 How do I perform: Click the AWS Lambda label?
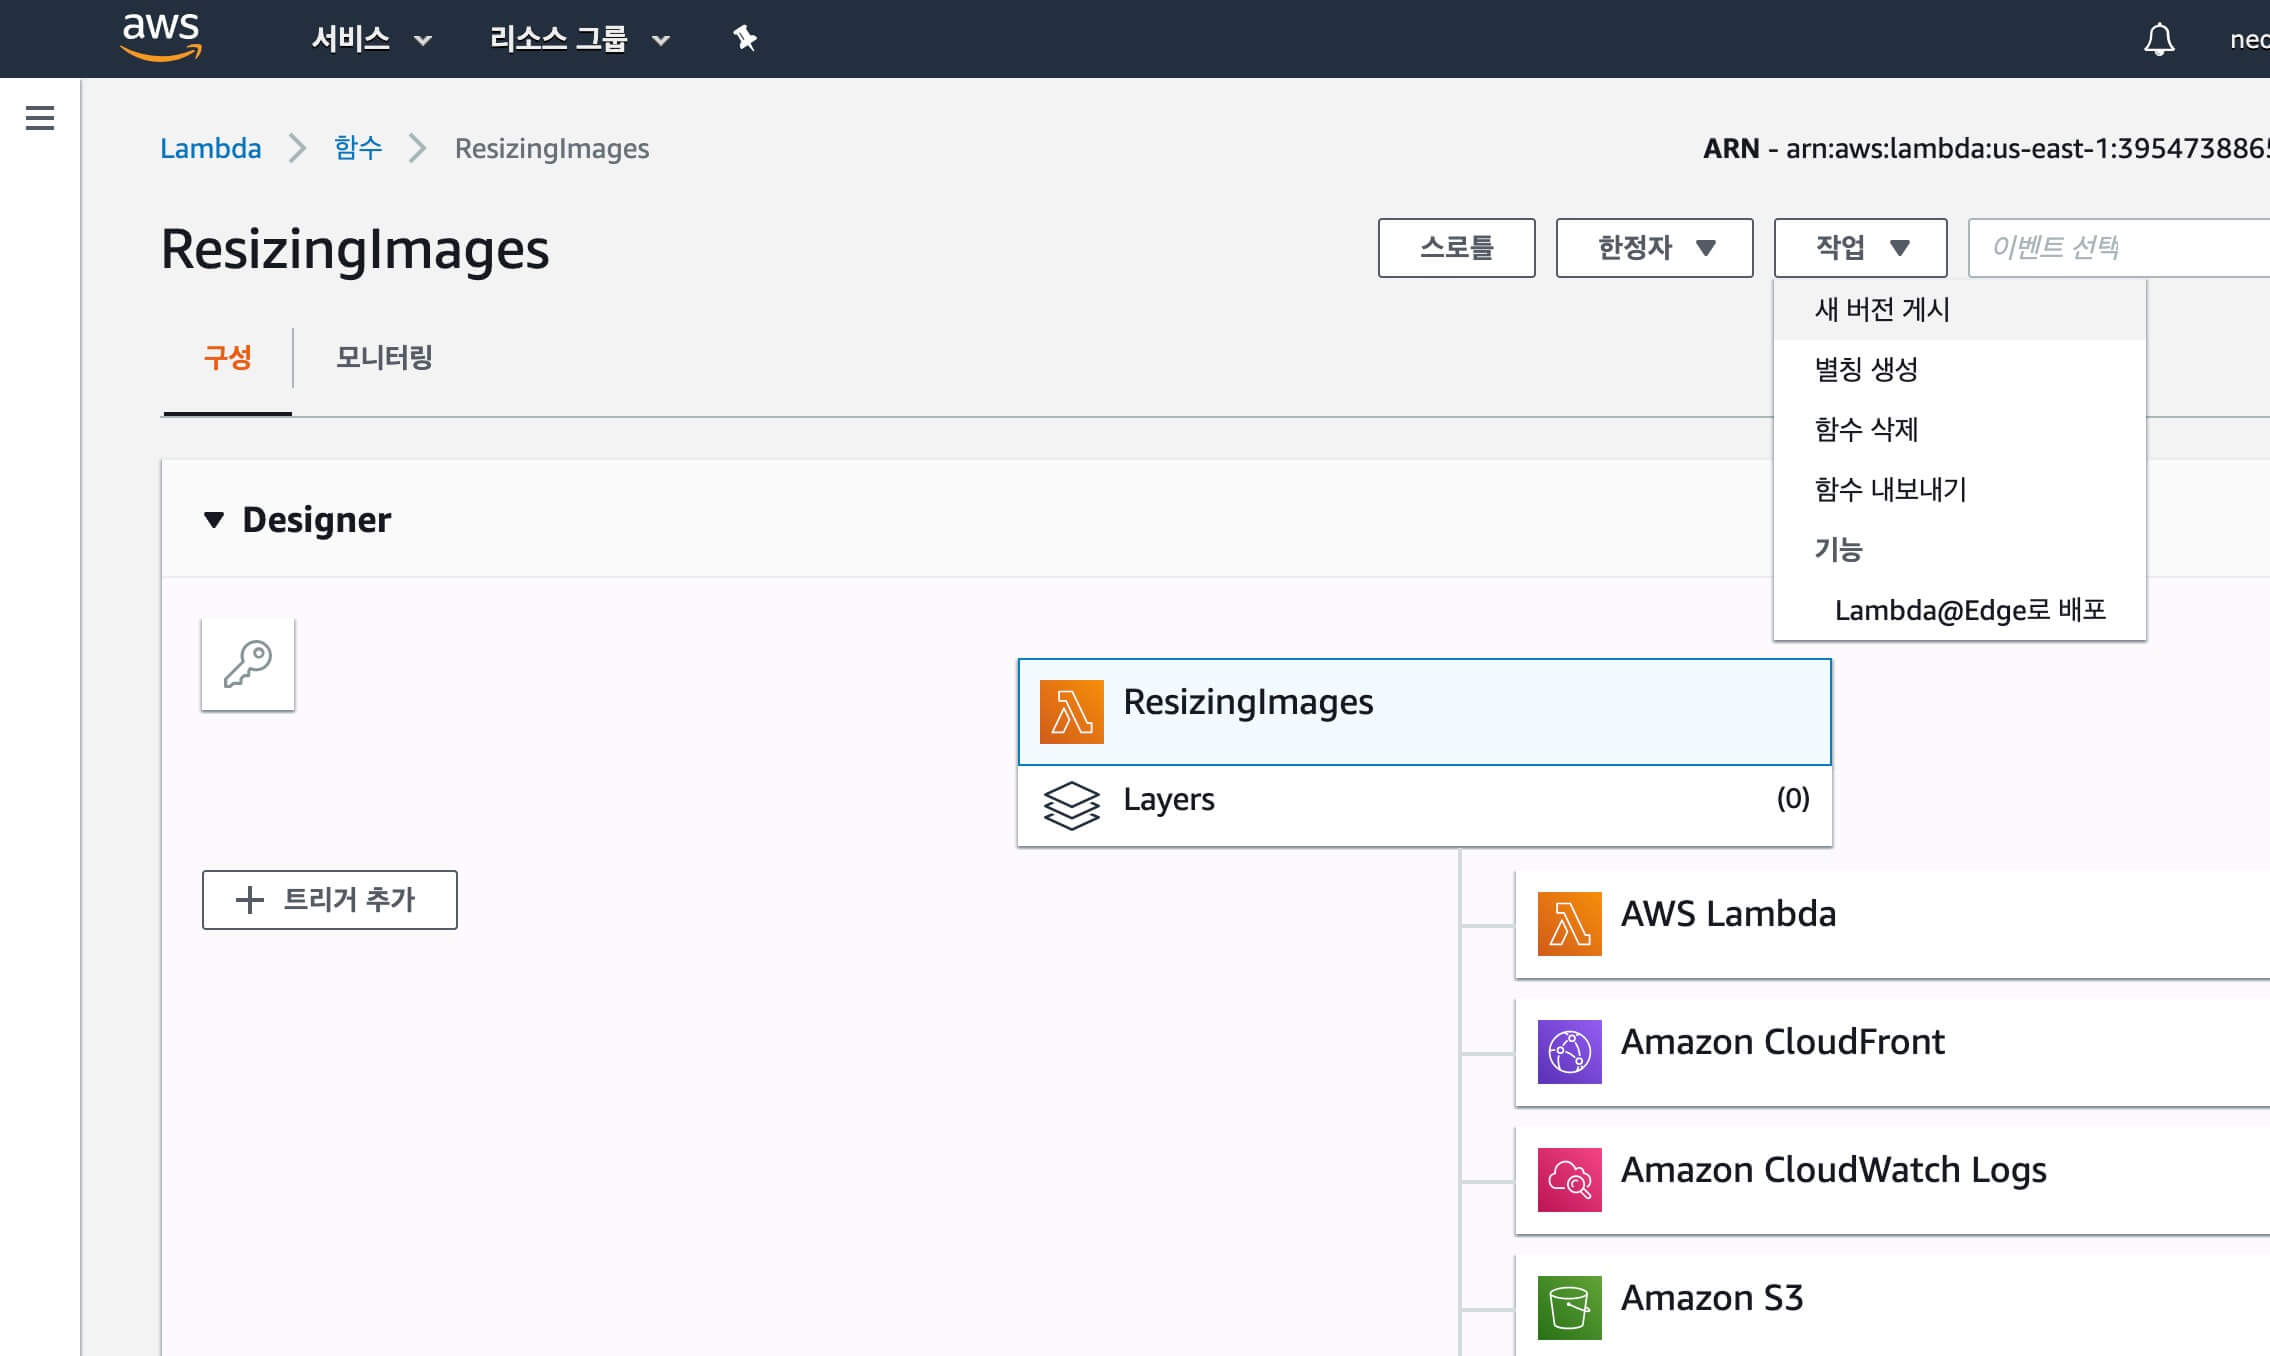click(x=1728, y=914)
